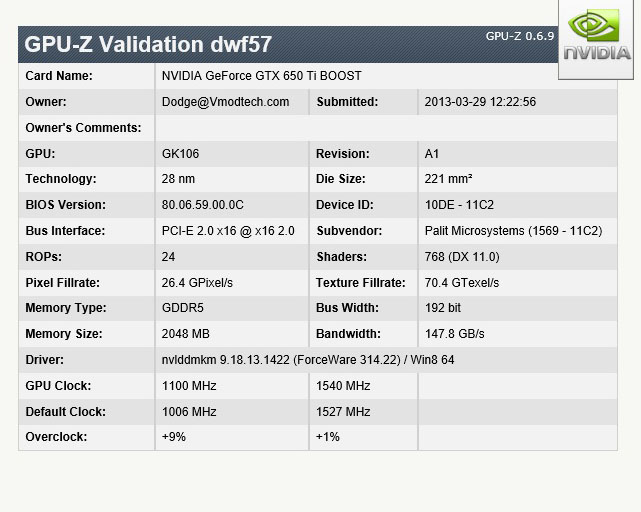Click the NVIDIA logo icon
The width and height of the screenshot is (641, 512).
[596, 38]
